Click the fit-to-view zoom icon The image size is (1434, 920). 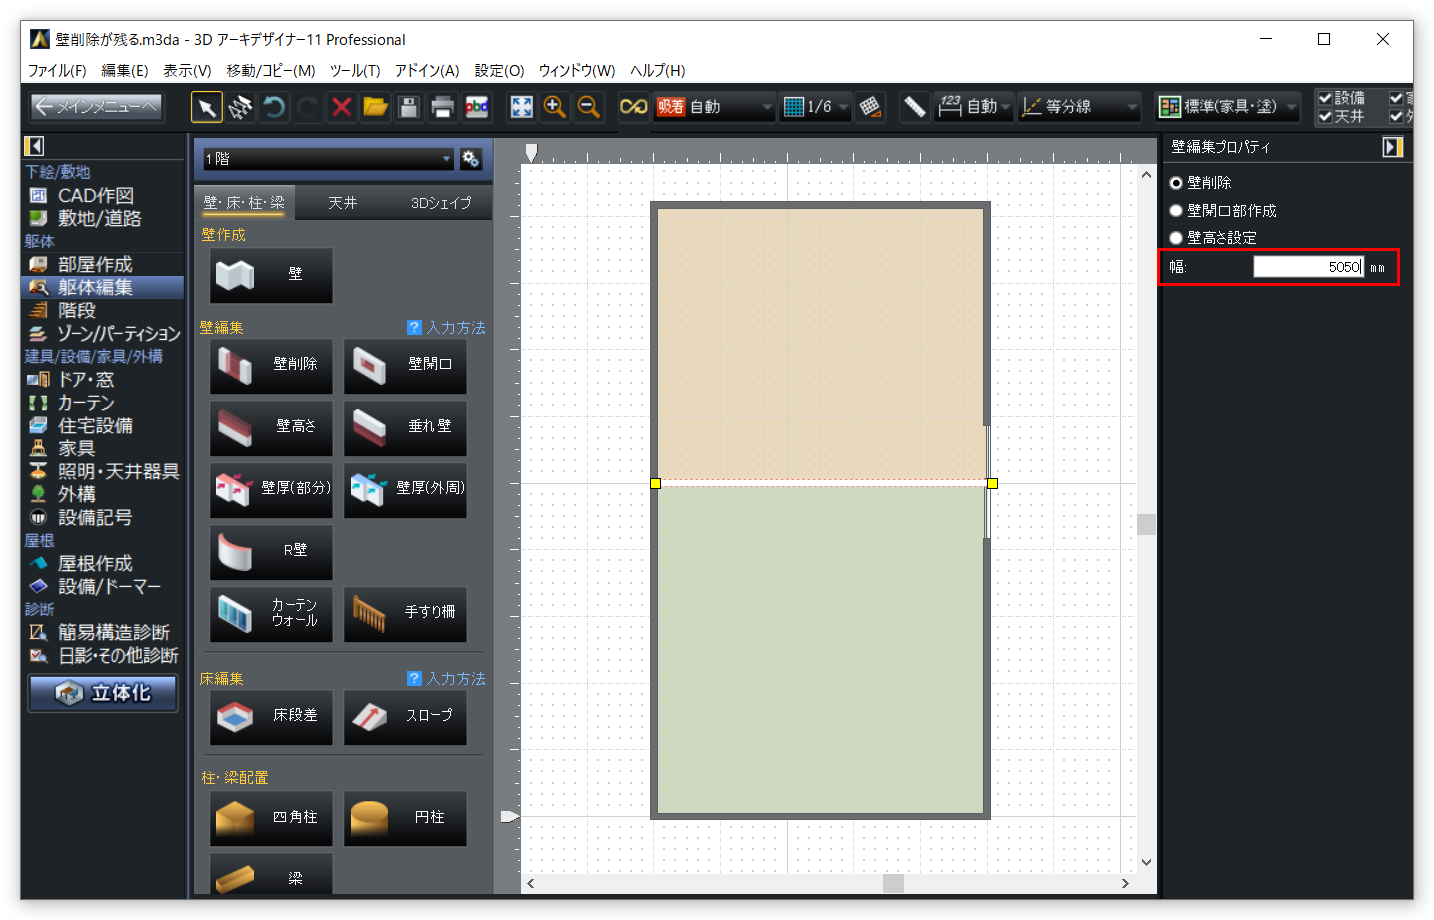tap(521, 107)
